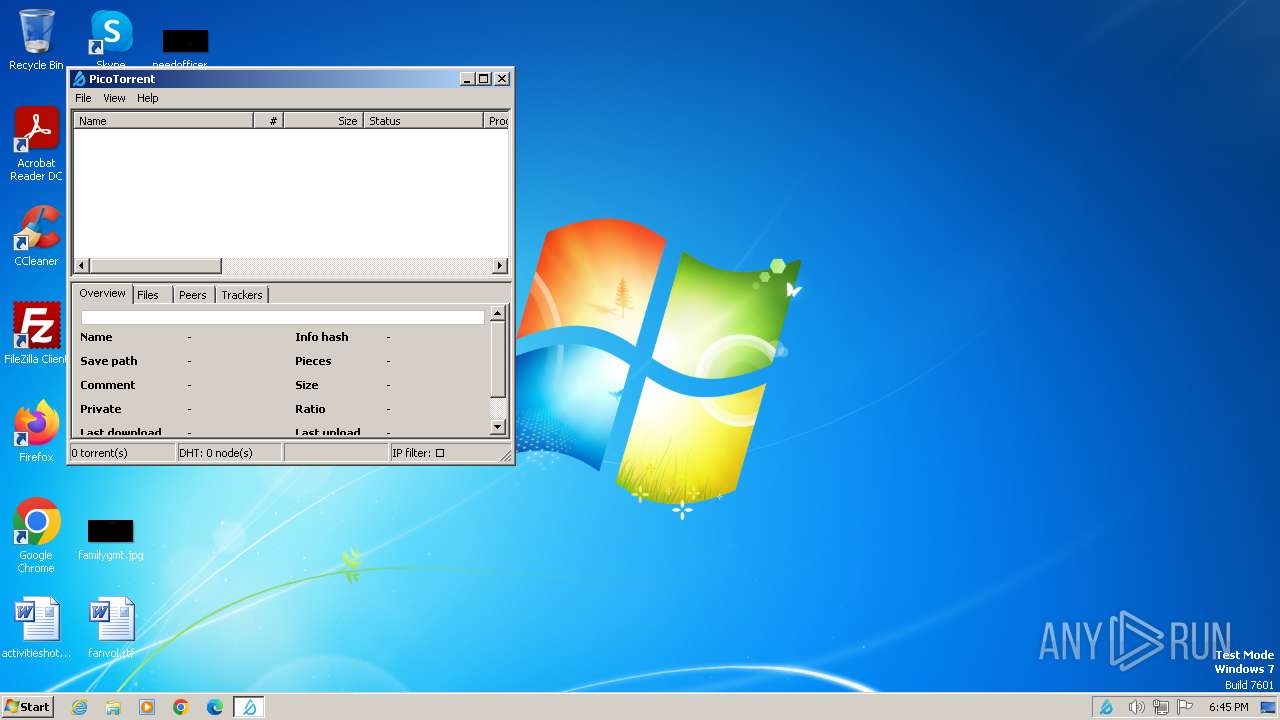Click the 'Save path' label
Screen dimensions: 1280x720
tap(109, 361)
